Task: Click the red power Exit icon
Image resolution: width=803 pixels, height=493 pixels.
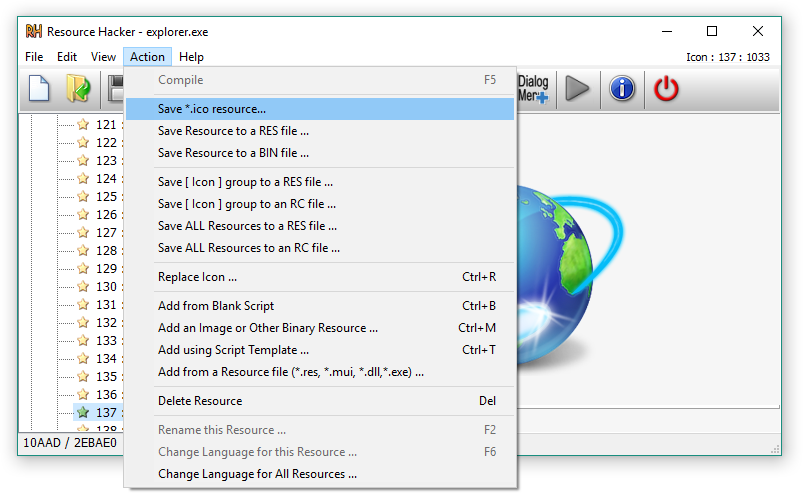Action: tap(666, 89)
